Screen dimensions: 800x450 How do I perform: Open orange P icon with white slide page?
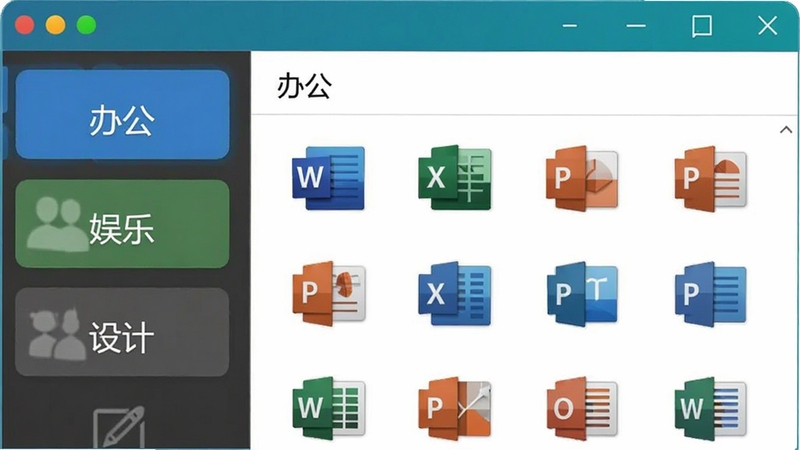point(329,293)
